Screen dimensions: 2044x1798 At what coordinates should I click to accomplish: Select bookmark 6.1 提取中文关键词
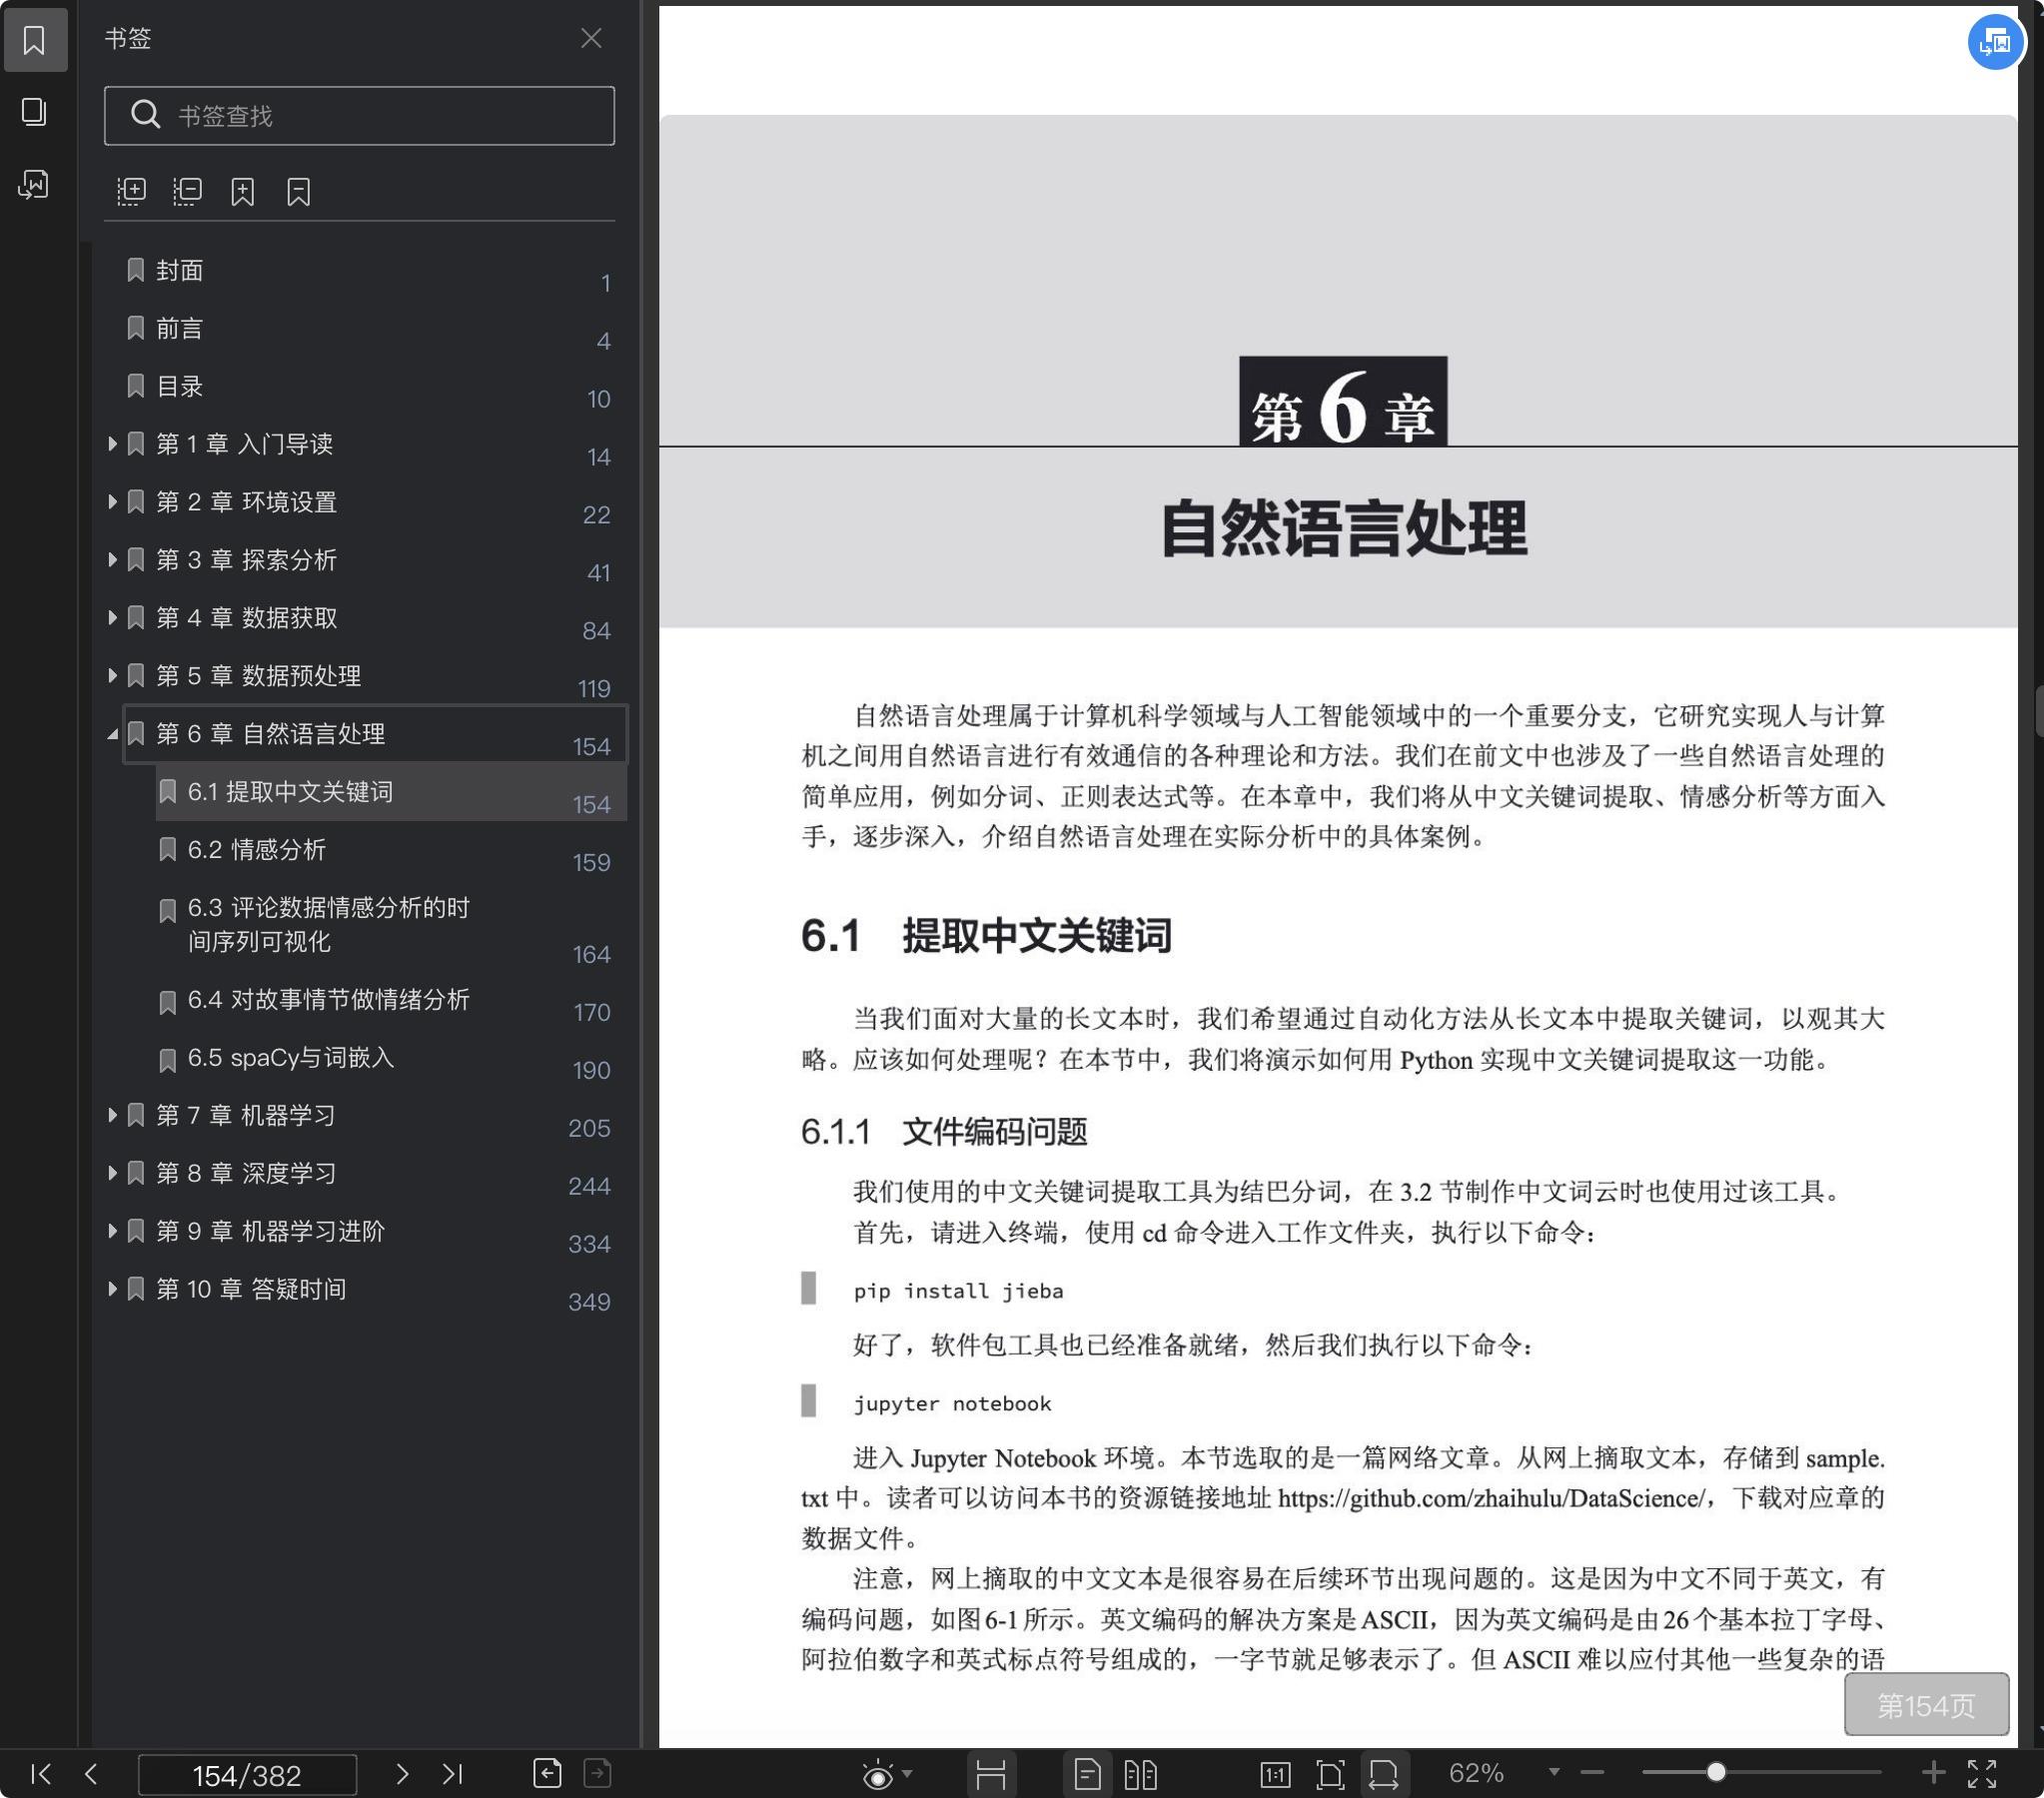click(391, 792)
